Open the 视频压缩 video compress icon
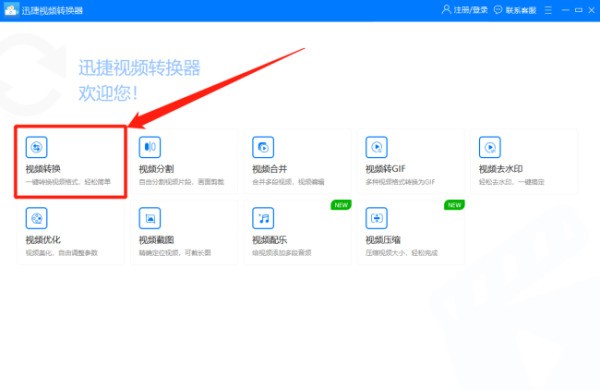 pyautogui.click(x=377, y=218)
